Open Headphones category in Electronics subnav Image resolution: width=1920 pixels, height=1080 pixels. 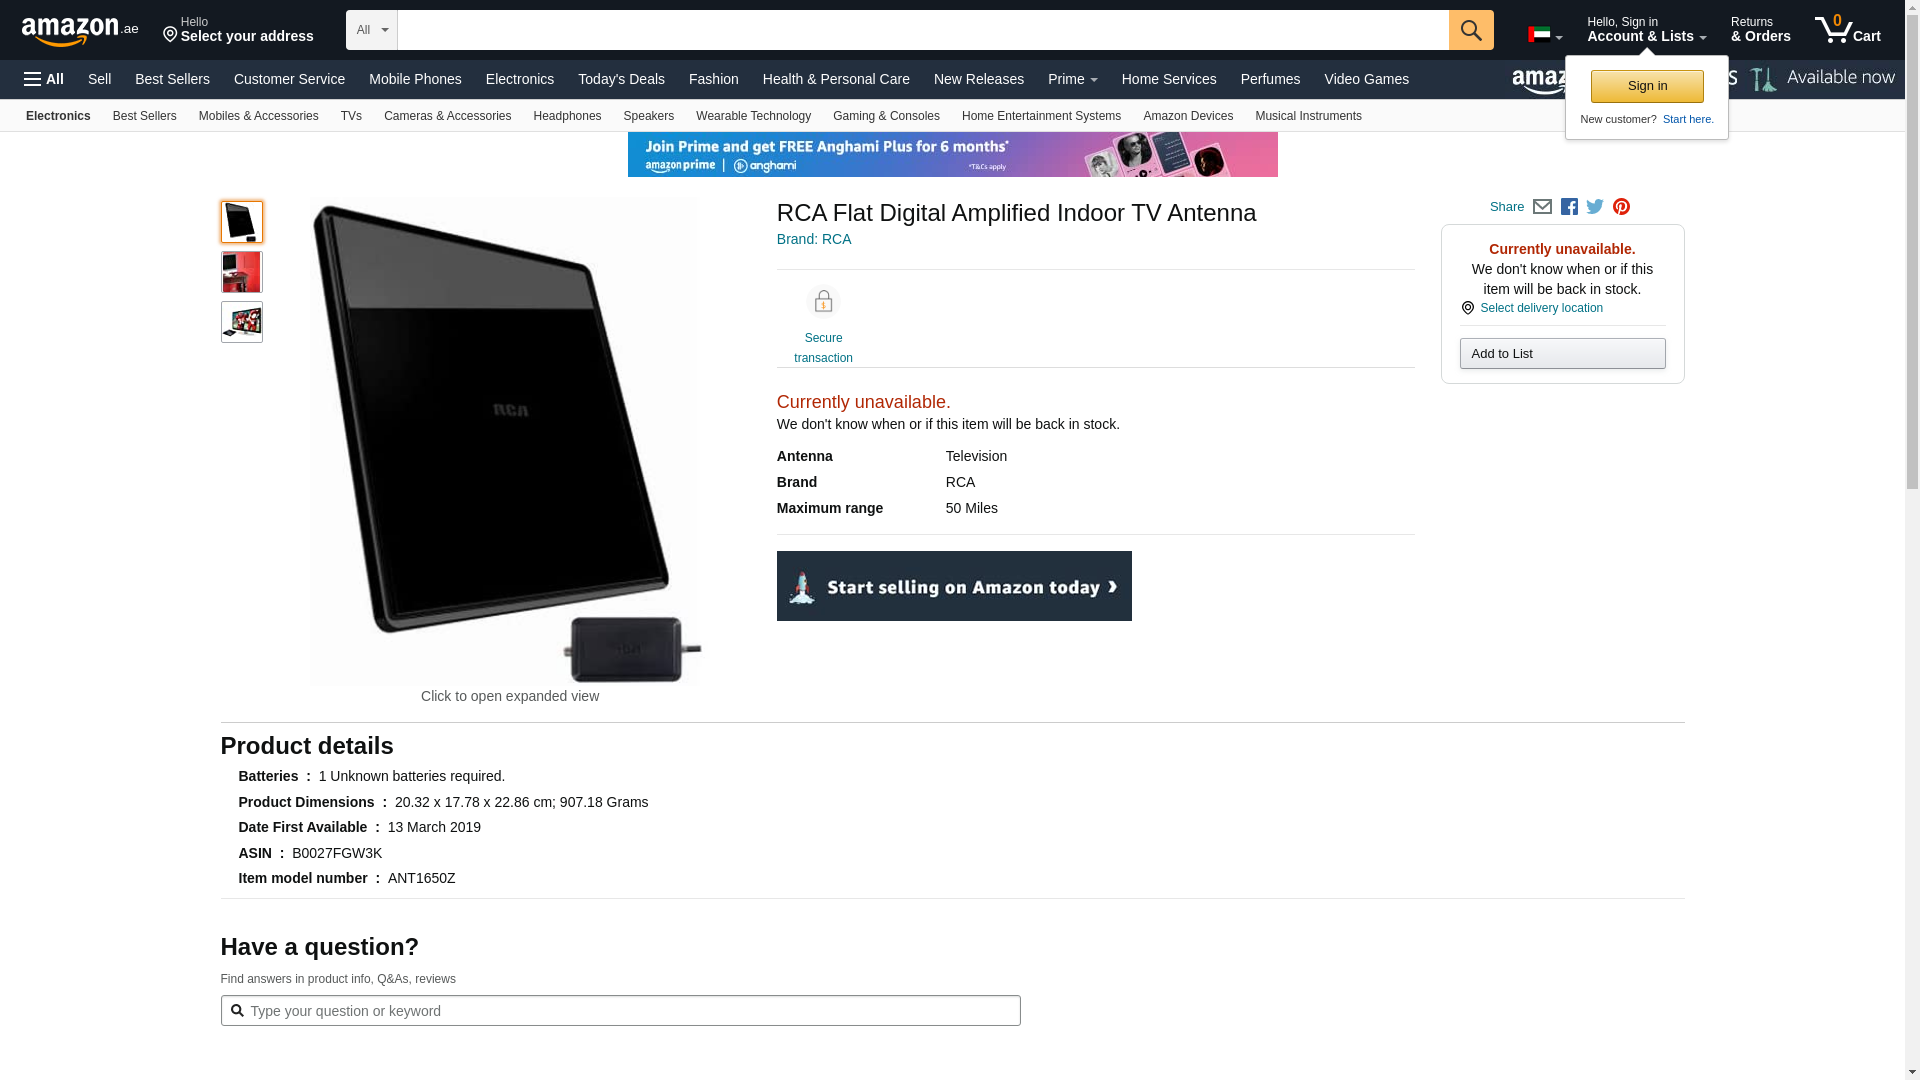(566, 116)
